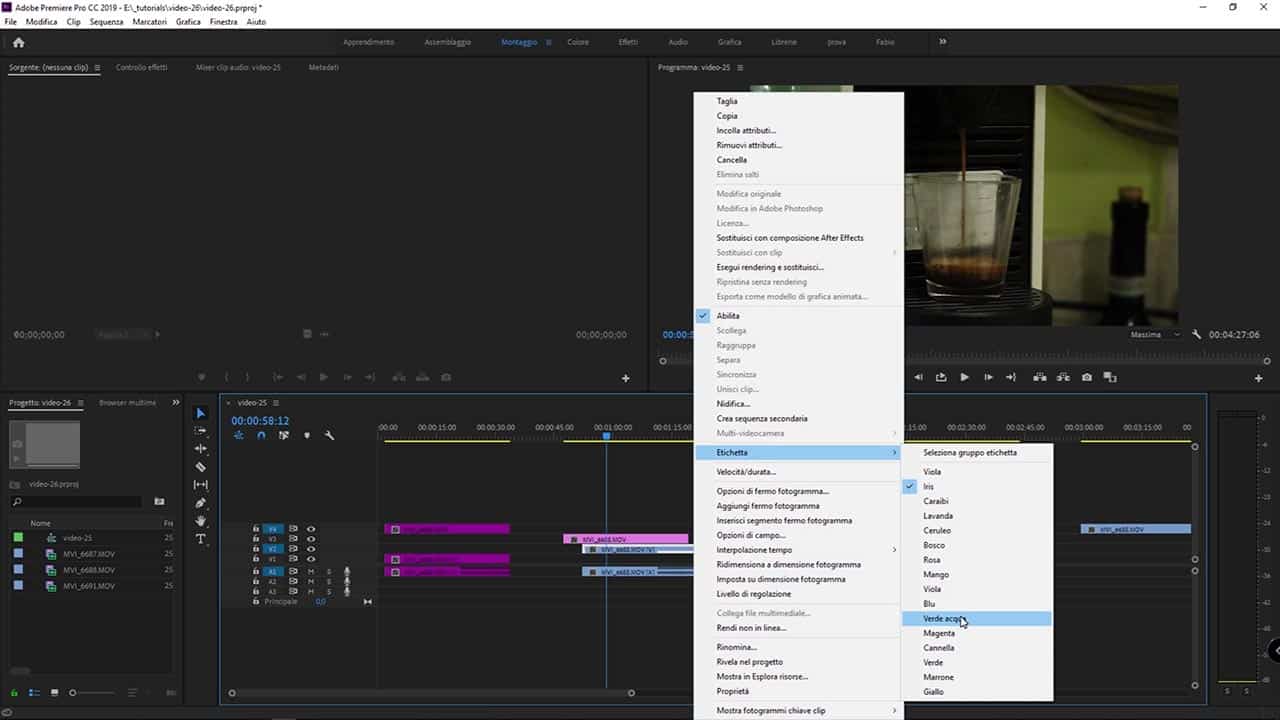
Task: Select the Razor tool in timeline toolbar
Action: point(200,467)
